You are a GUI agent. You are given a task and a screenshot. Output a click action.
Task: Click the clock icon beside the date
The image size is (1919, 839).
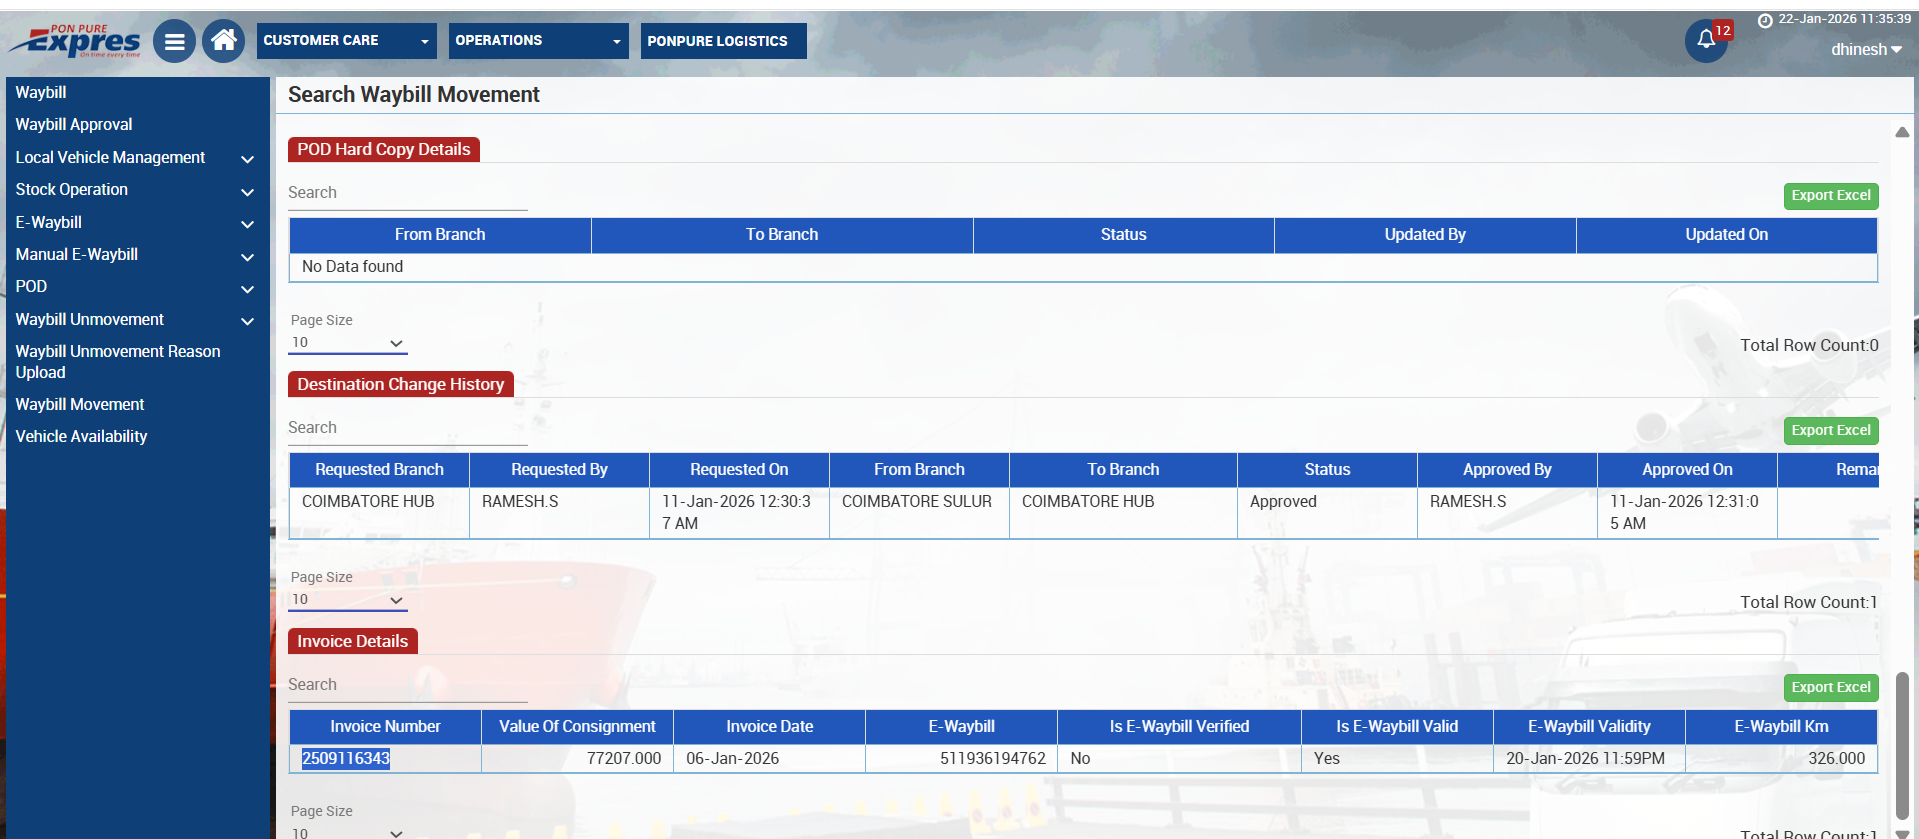click(x=1765, y=20)
